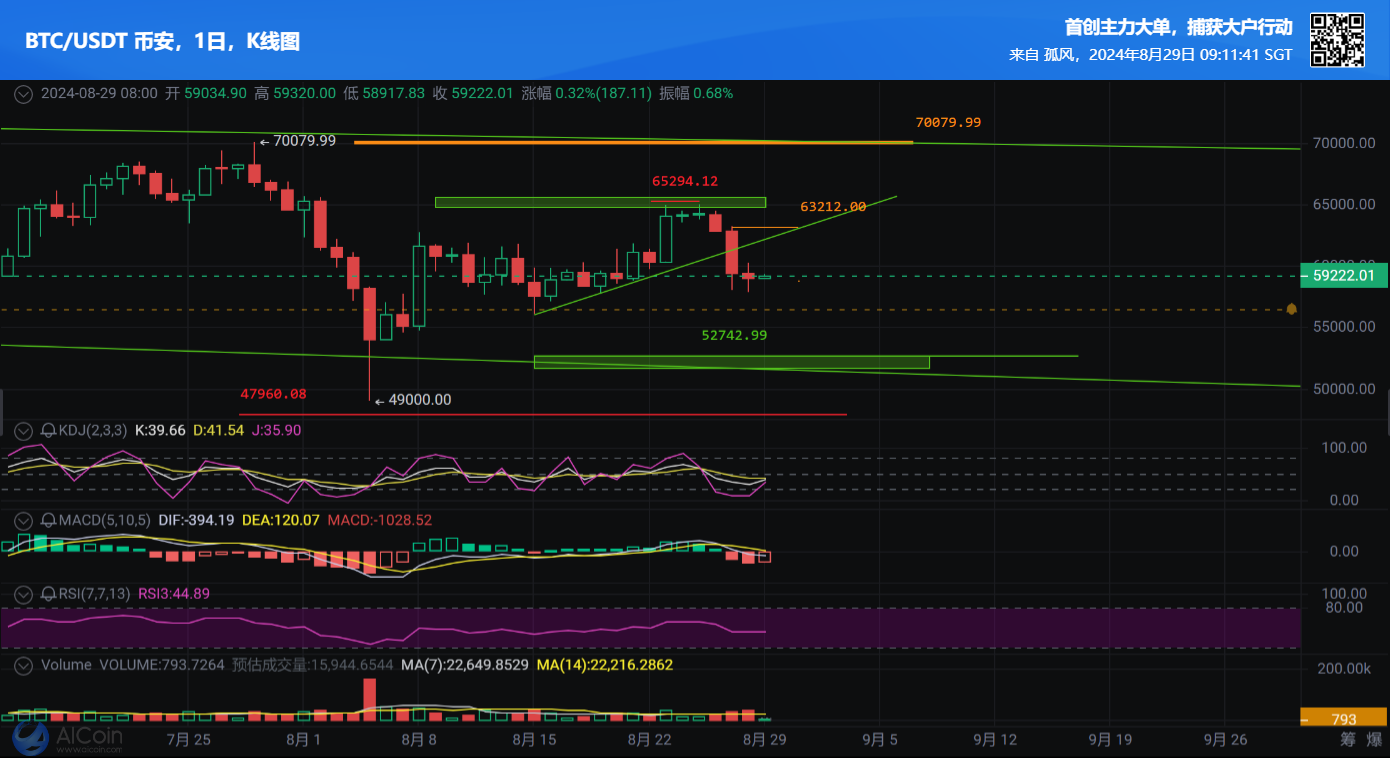Select the orange 70079.99 resistance line
Image resolution: width=1390 pixels, height=758 pixels.
(632, 142)
